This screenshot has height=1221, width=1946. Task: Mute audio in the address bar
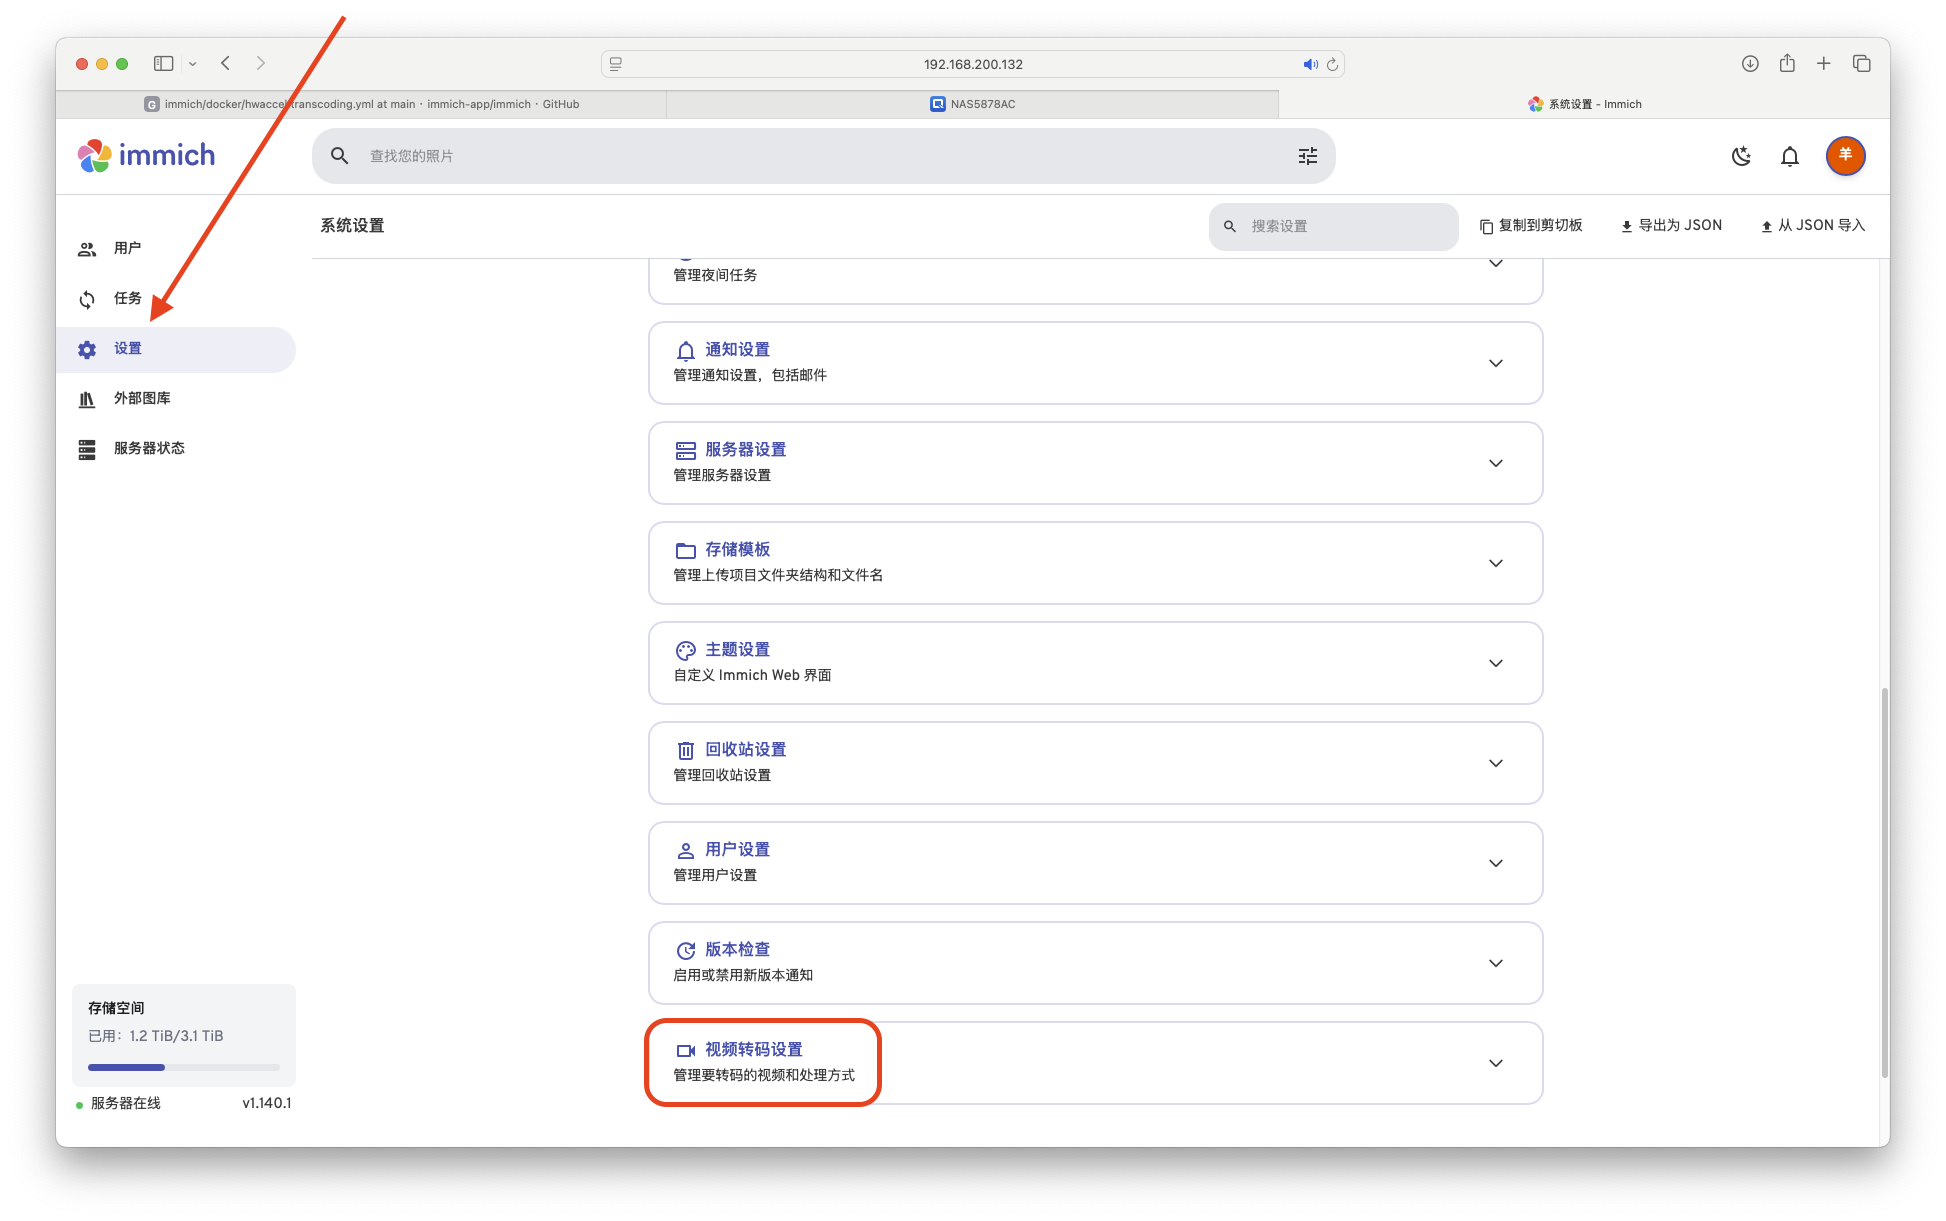point(1309,64)
